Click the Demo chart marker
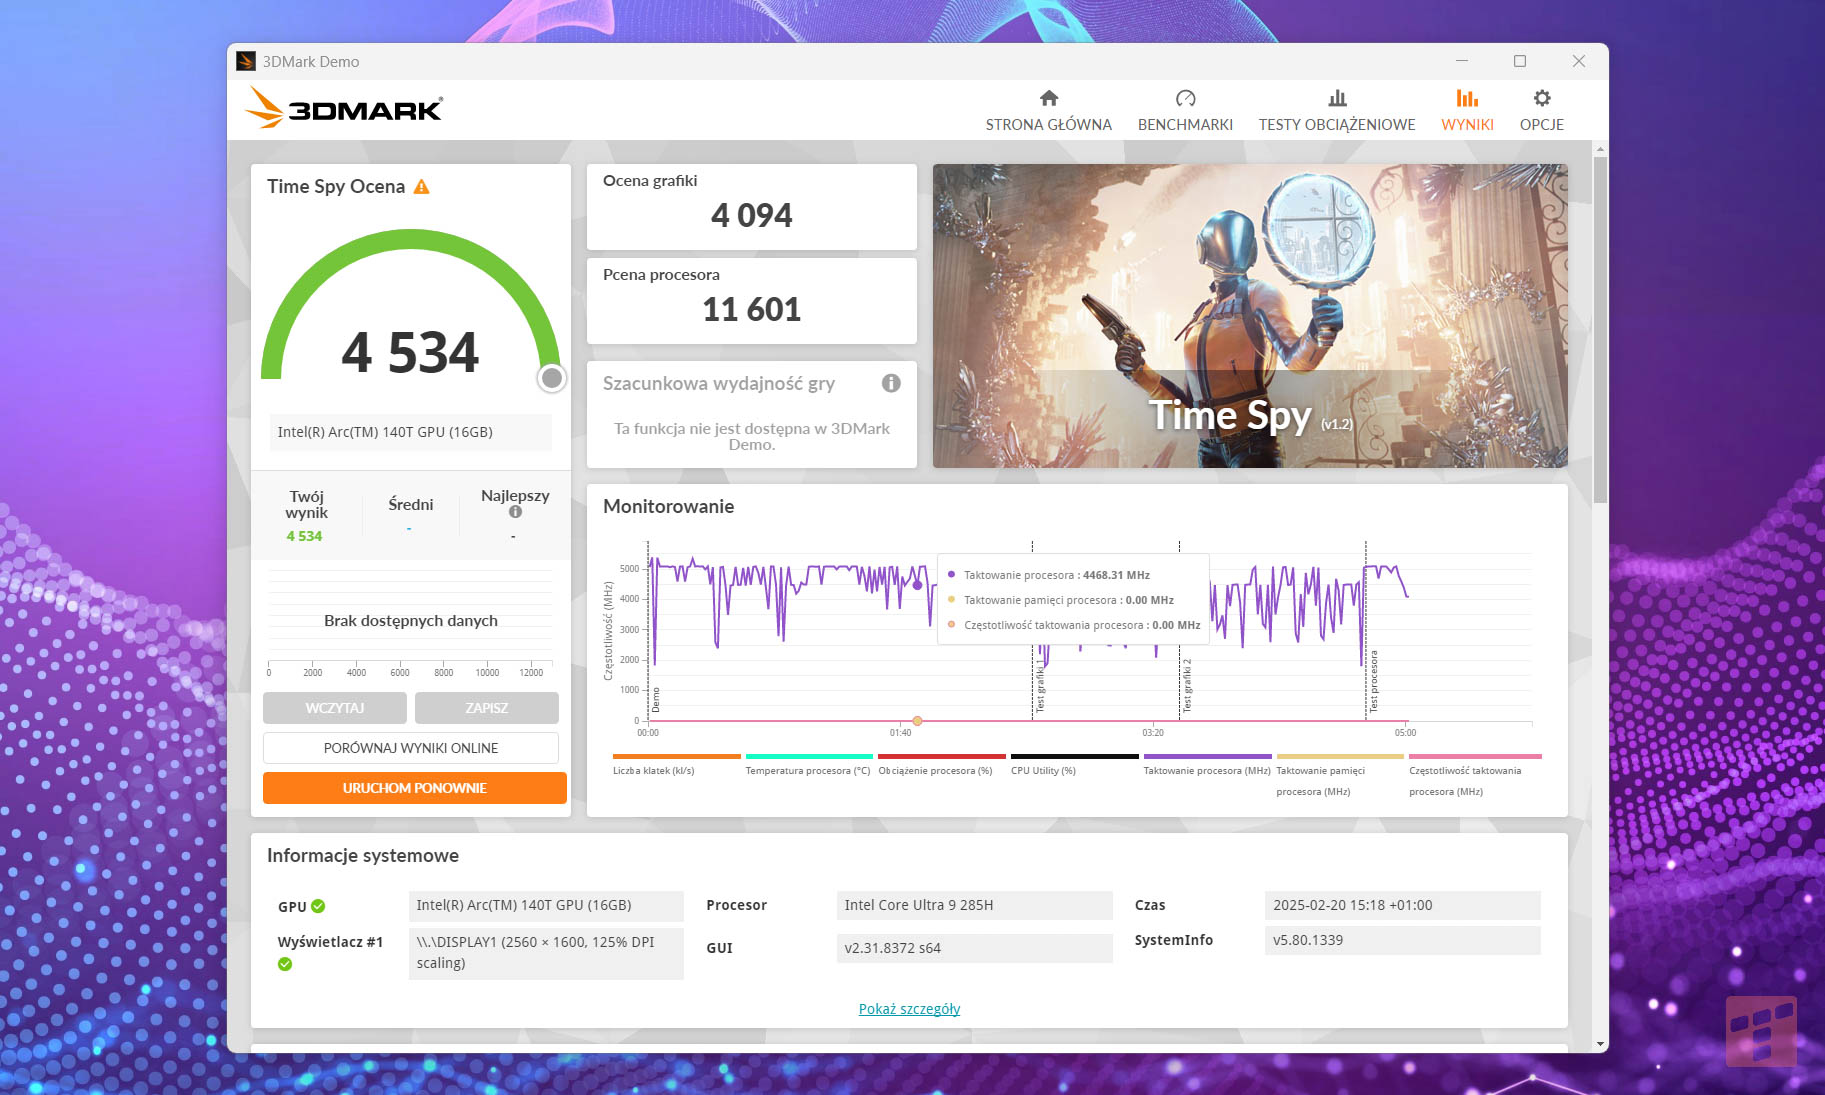Image resolution: width=1825 pixels, height=1095 pixels. tap(656, 700)
